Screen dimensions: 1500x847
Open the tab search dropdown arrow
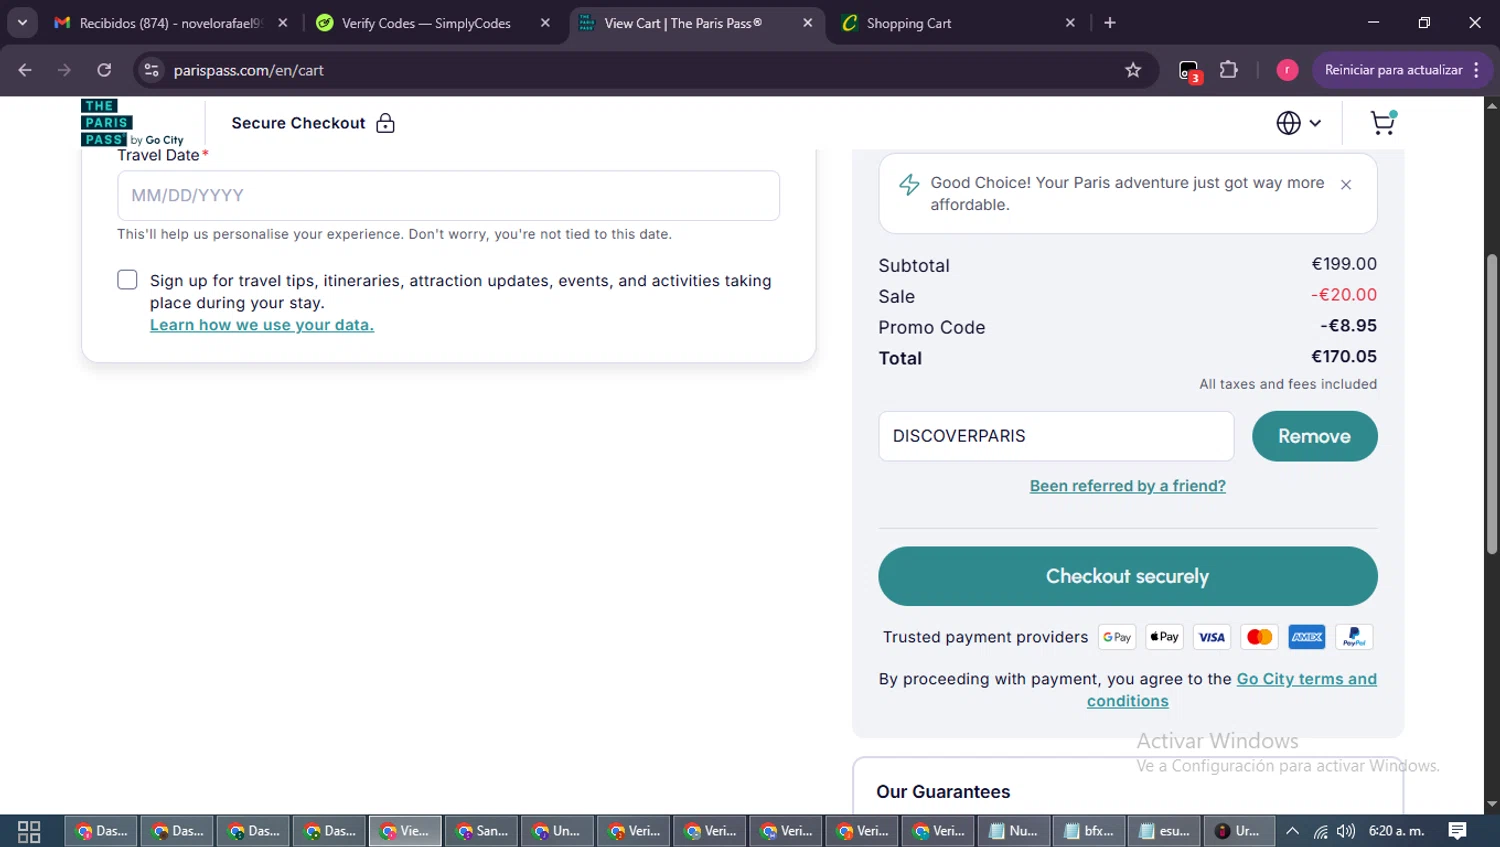(x=22, y=23)
